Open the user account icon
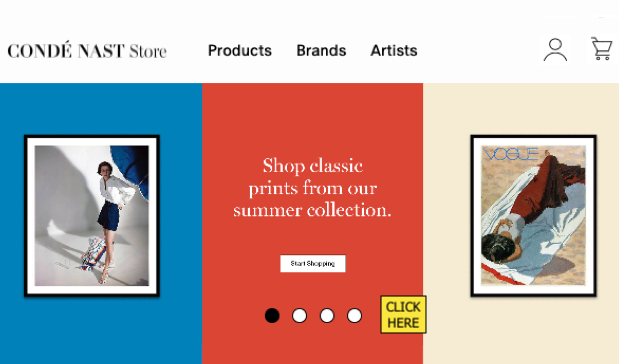 tap(555, 50)
